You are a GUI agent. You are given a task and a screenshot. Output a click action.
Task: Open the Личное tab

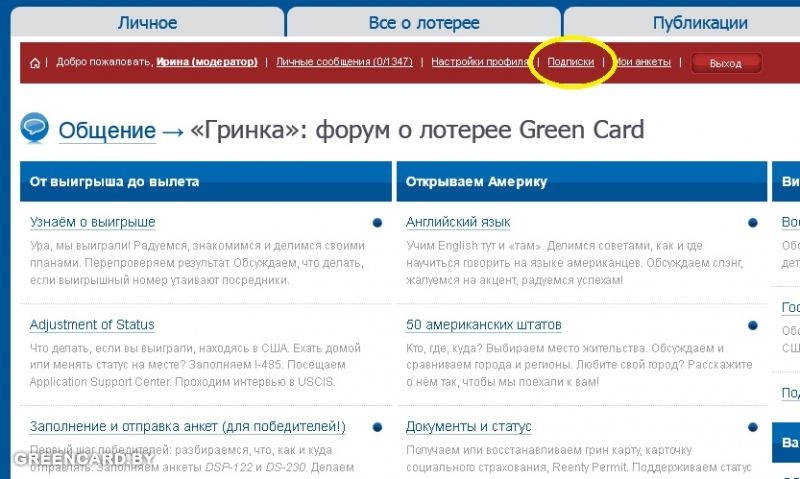click(x=147, y=22)
